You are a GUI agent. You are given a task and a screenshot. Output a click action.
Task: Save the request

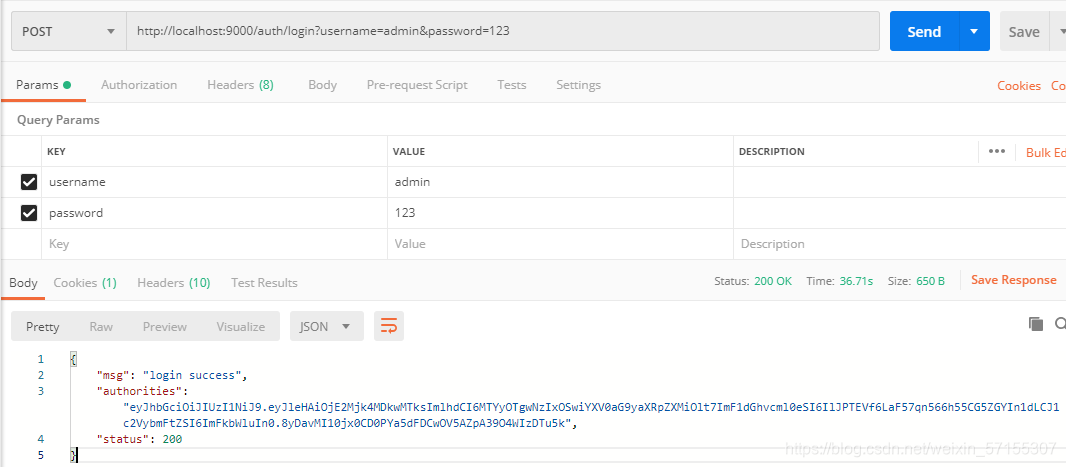click(x=1023, y=31)
